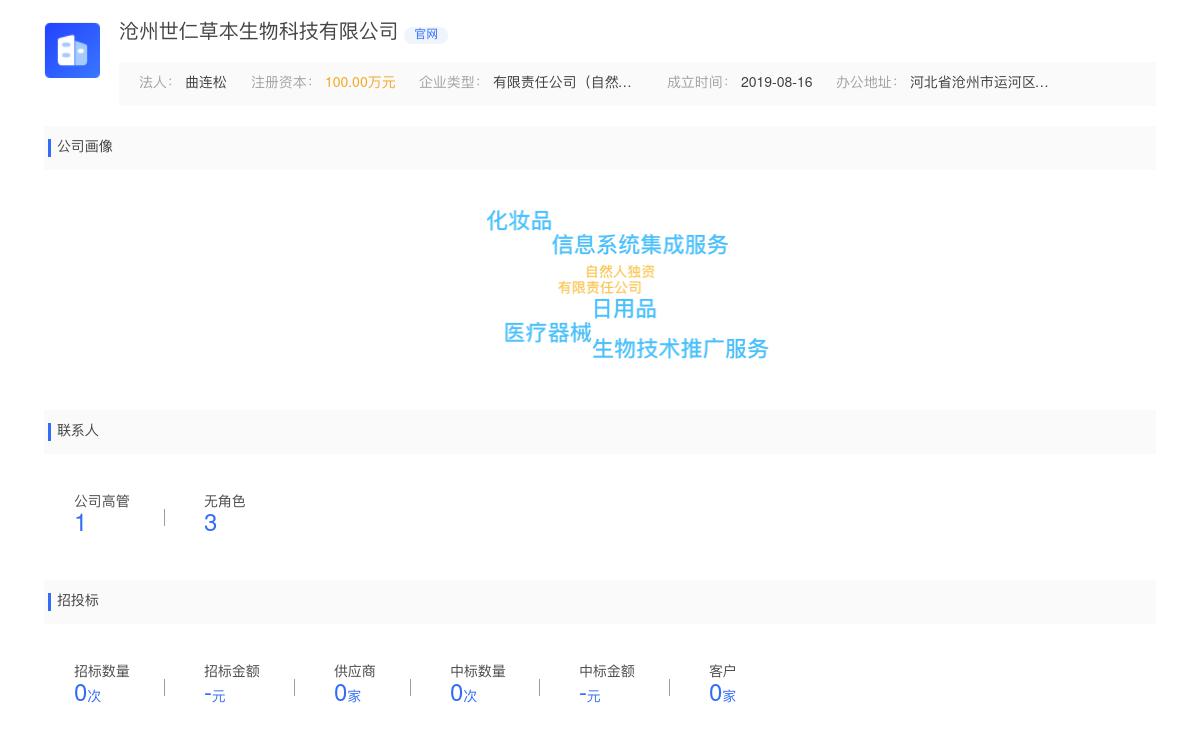Click the 企业类型 field label
This screenshot has width=1200, height=752.
[x=450, y=83]
